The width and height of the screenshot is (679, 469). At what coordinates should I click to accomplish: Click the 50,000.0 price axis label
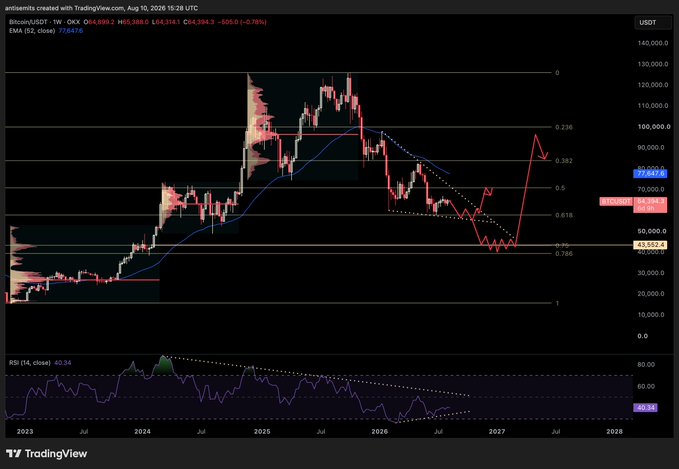[x=653, y=231]
